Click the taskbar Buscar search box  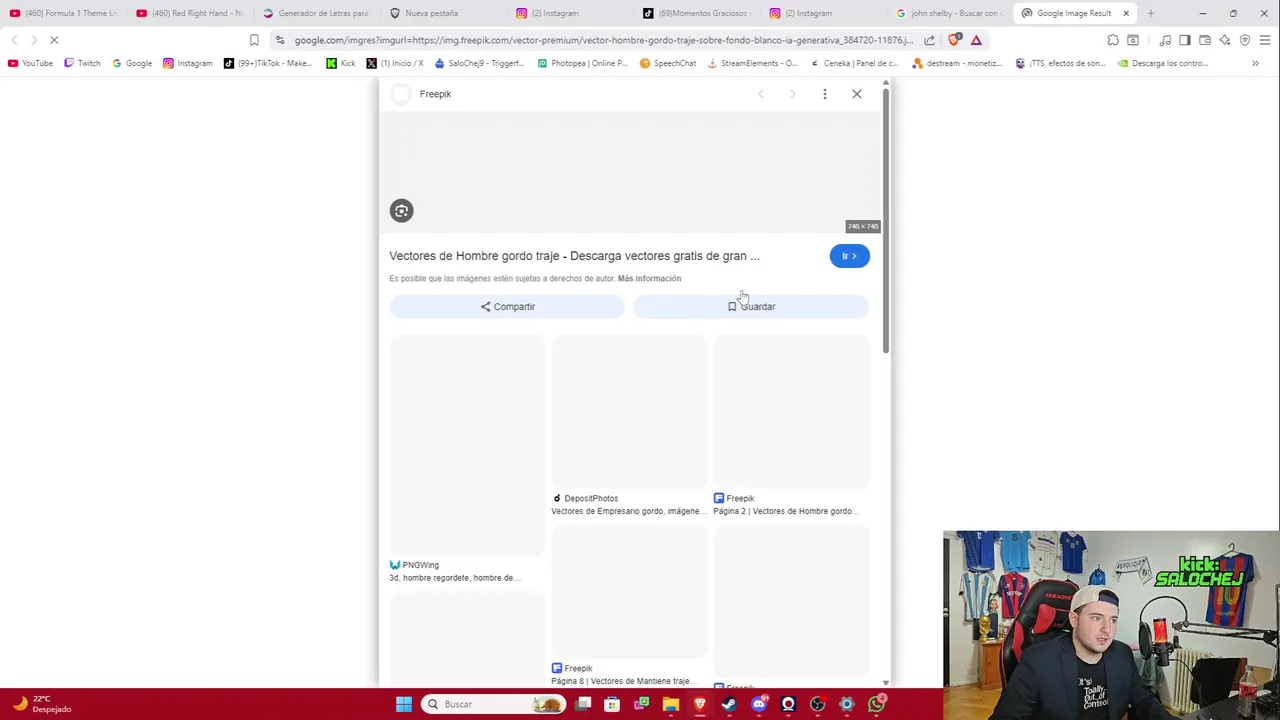coord(492,704)
